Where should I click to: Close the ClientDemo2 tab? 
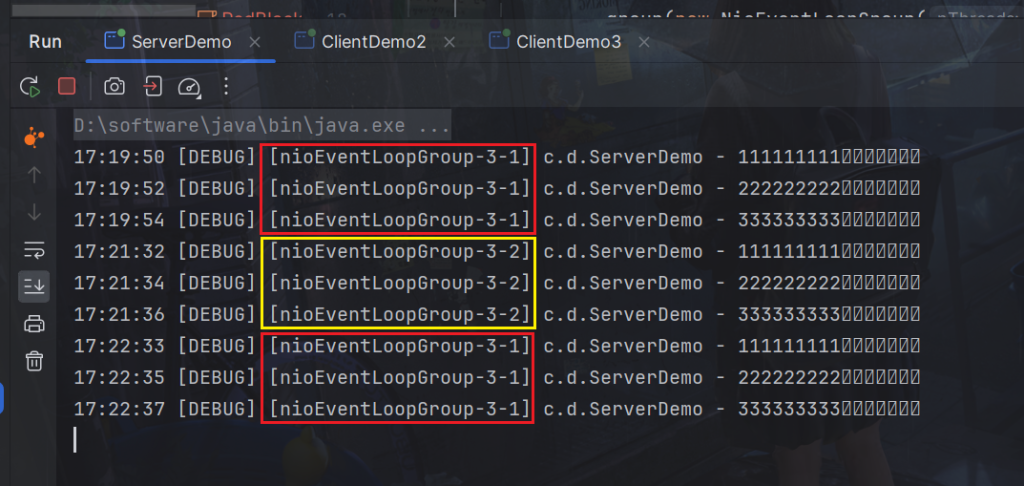pyautogui.click(x=451, y=42)
